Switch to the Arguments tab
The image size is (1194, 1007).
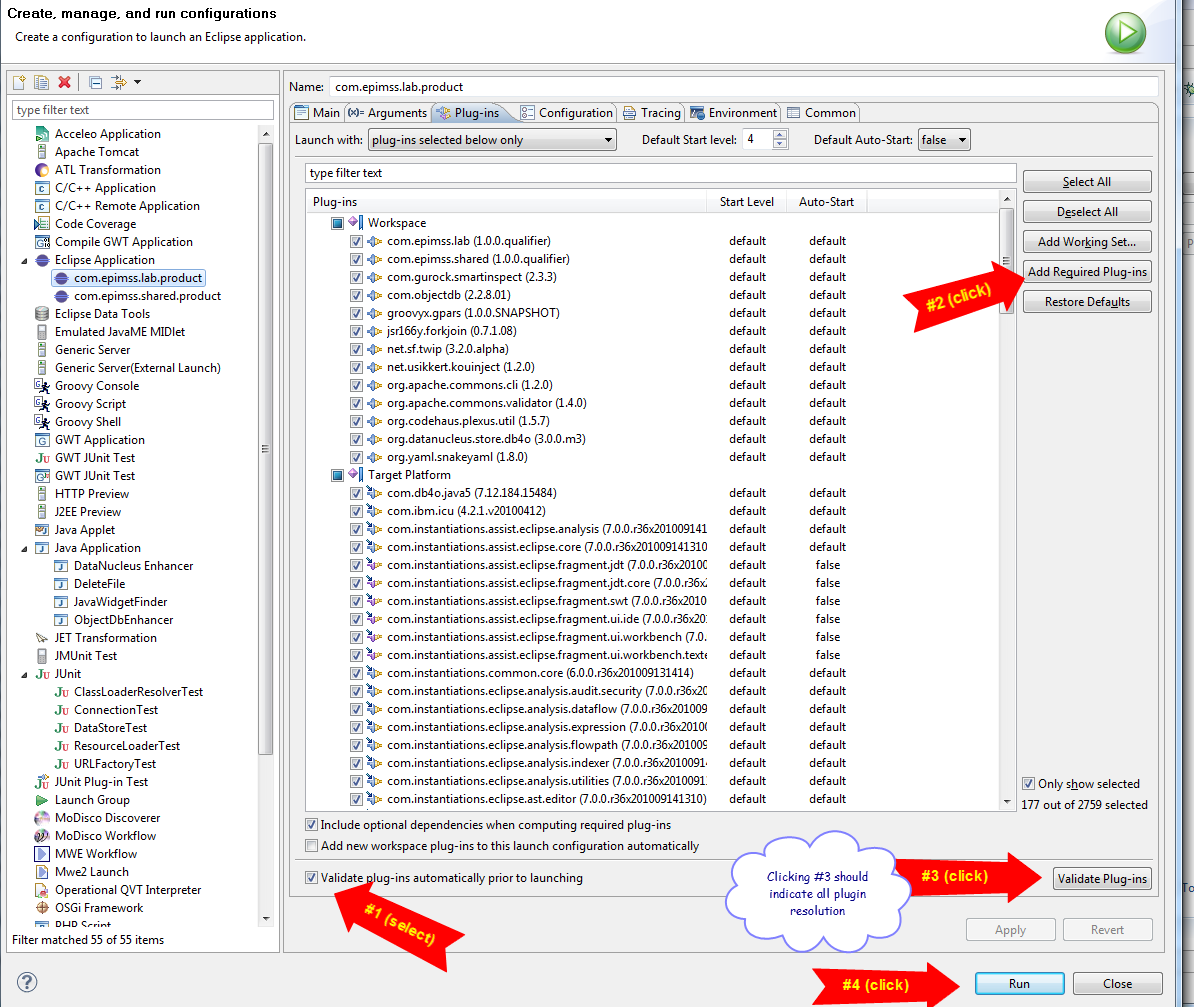coord(387,113)
